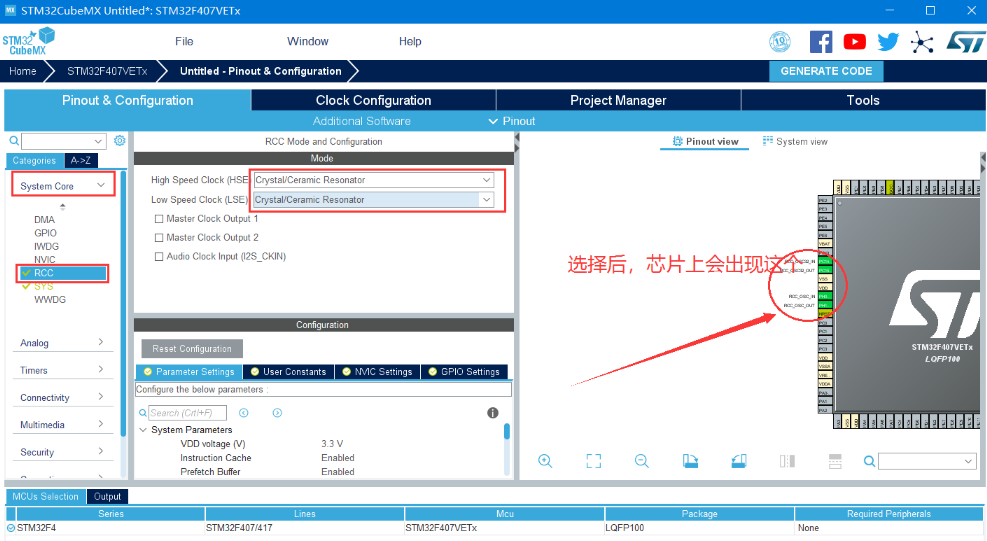This screenshot has width=987, height=541.
Task: Click the parameter search input field
Action: click(187, 413)
